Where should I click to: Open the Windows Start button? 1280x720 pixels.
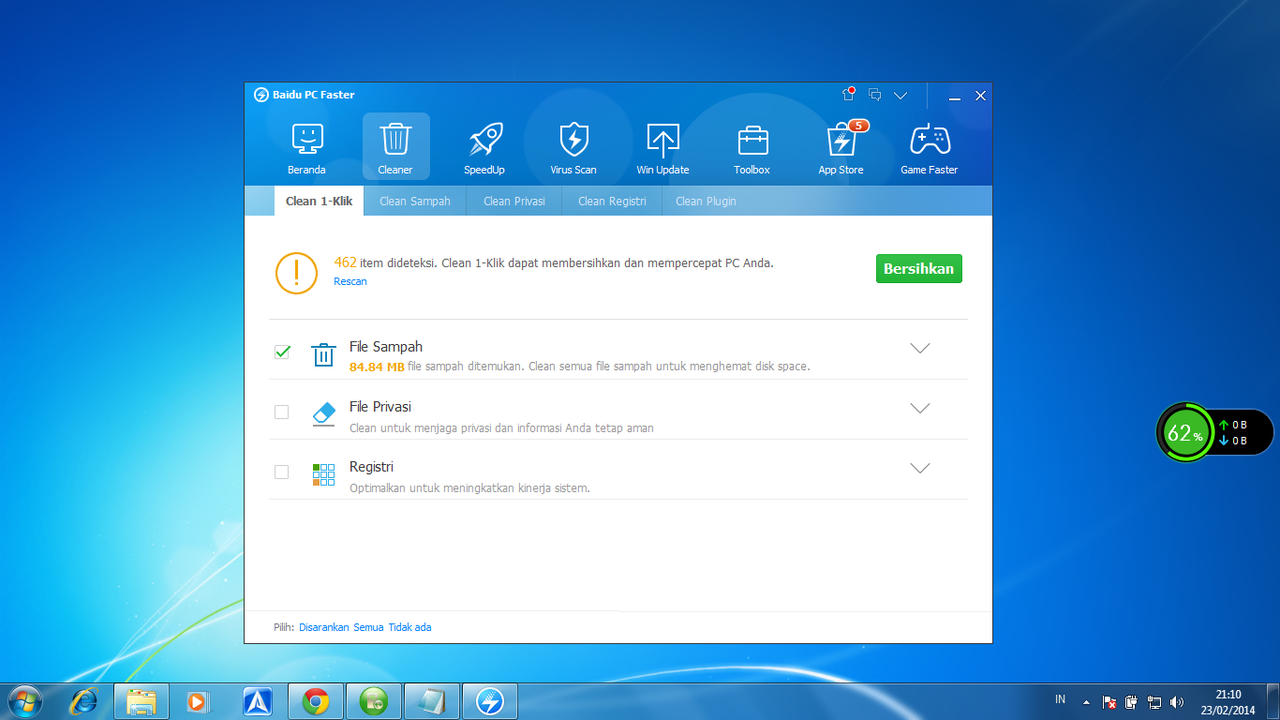[x=24, y=702]
